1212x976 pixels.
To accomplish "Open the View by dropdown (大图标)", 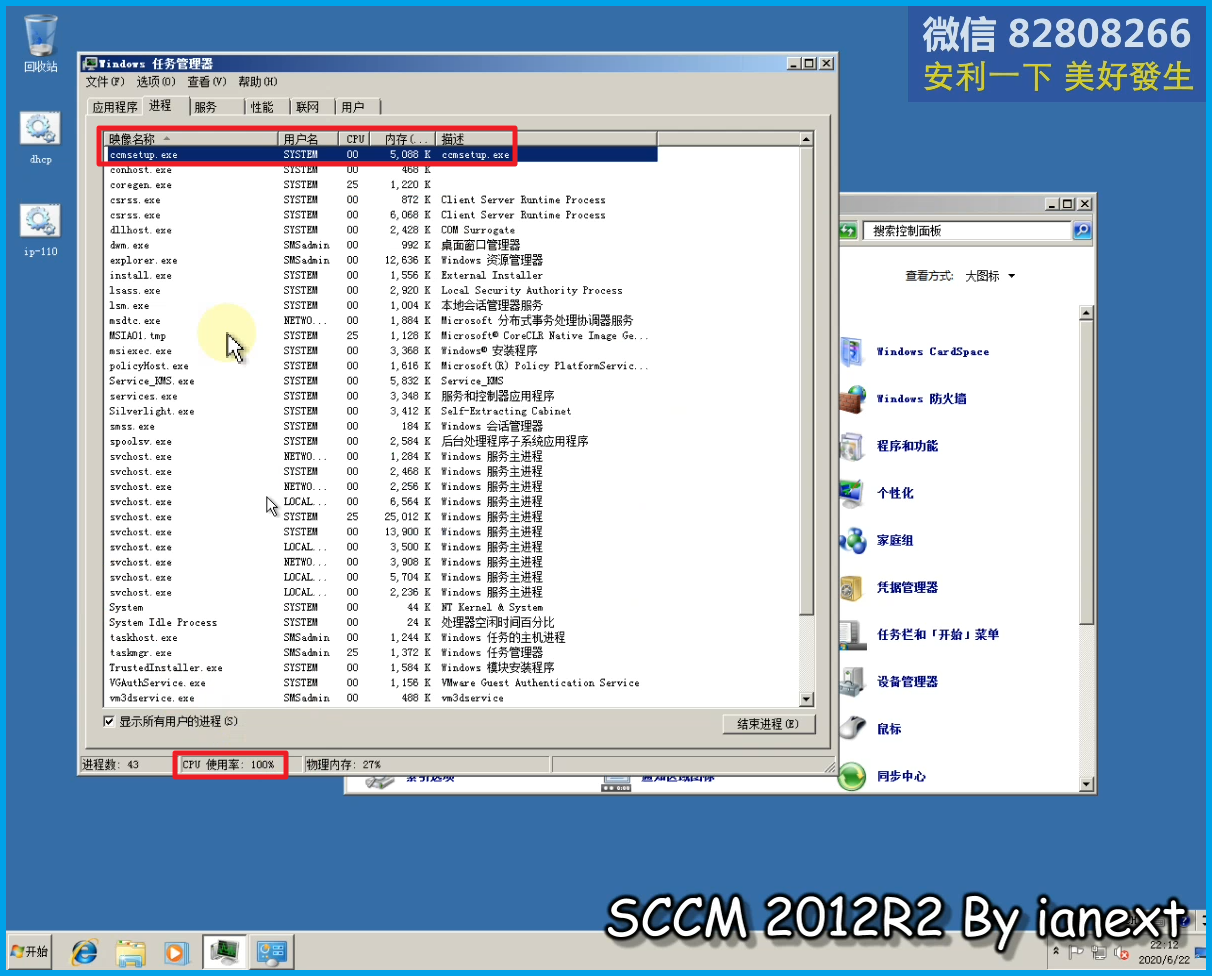I will pos(990,276).
